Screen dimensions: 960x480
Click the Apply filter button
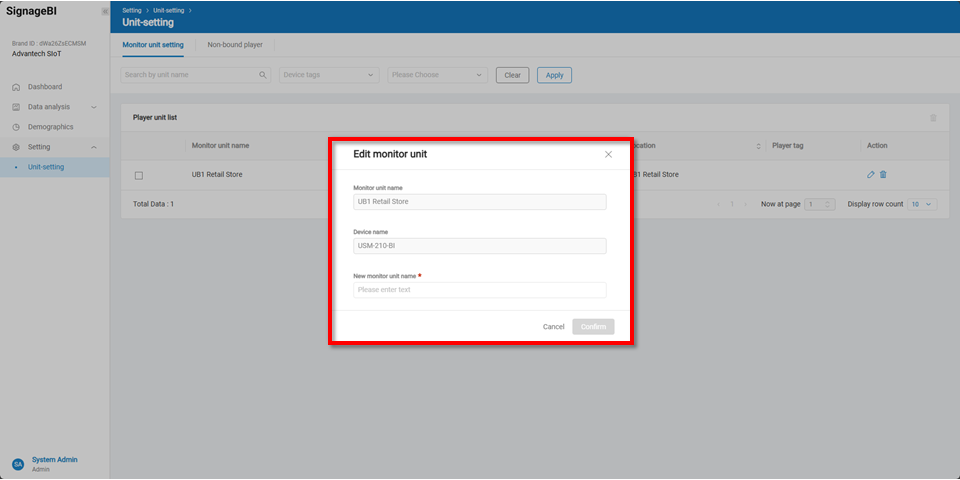(554, 75)
